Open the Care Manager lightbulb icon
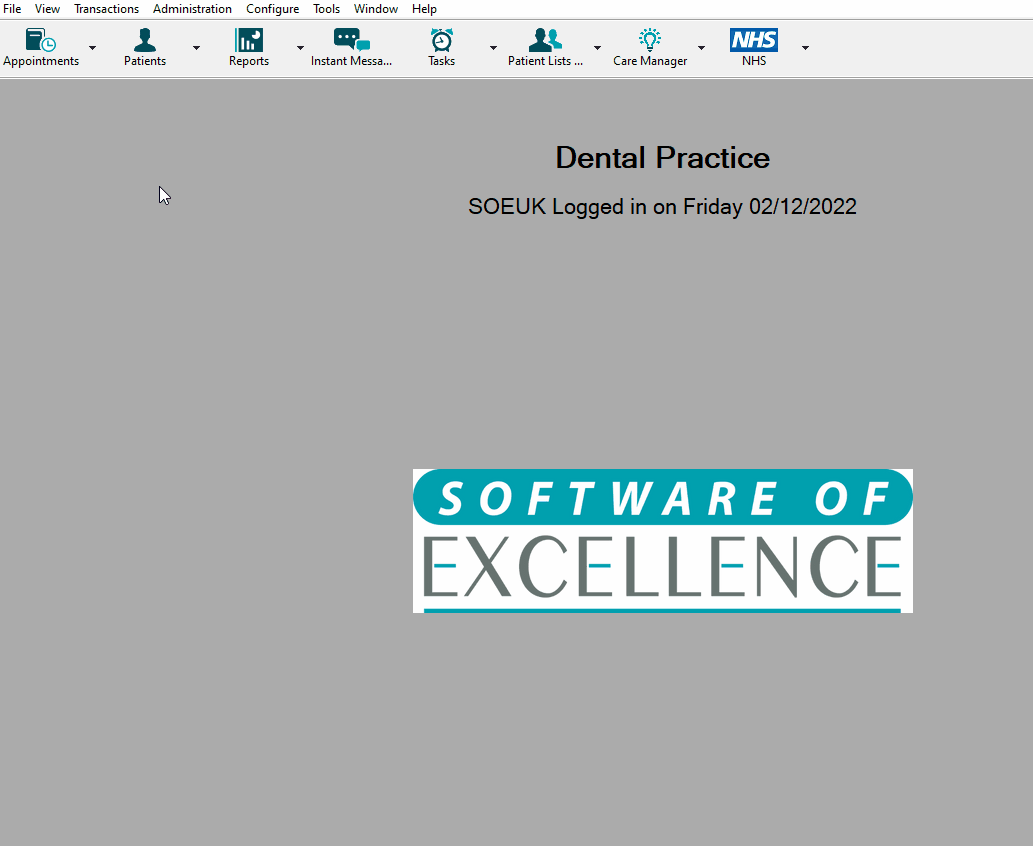The height and width of the screenshot is (846, 1033). click(650, 47)
